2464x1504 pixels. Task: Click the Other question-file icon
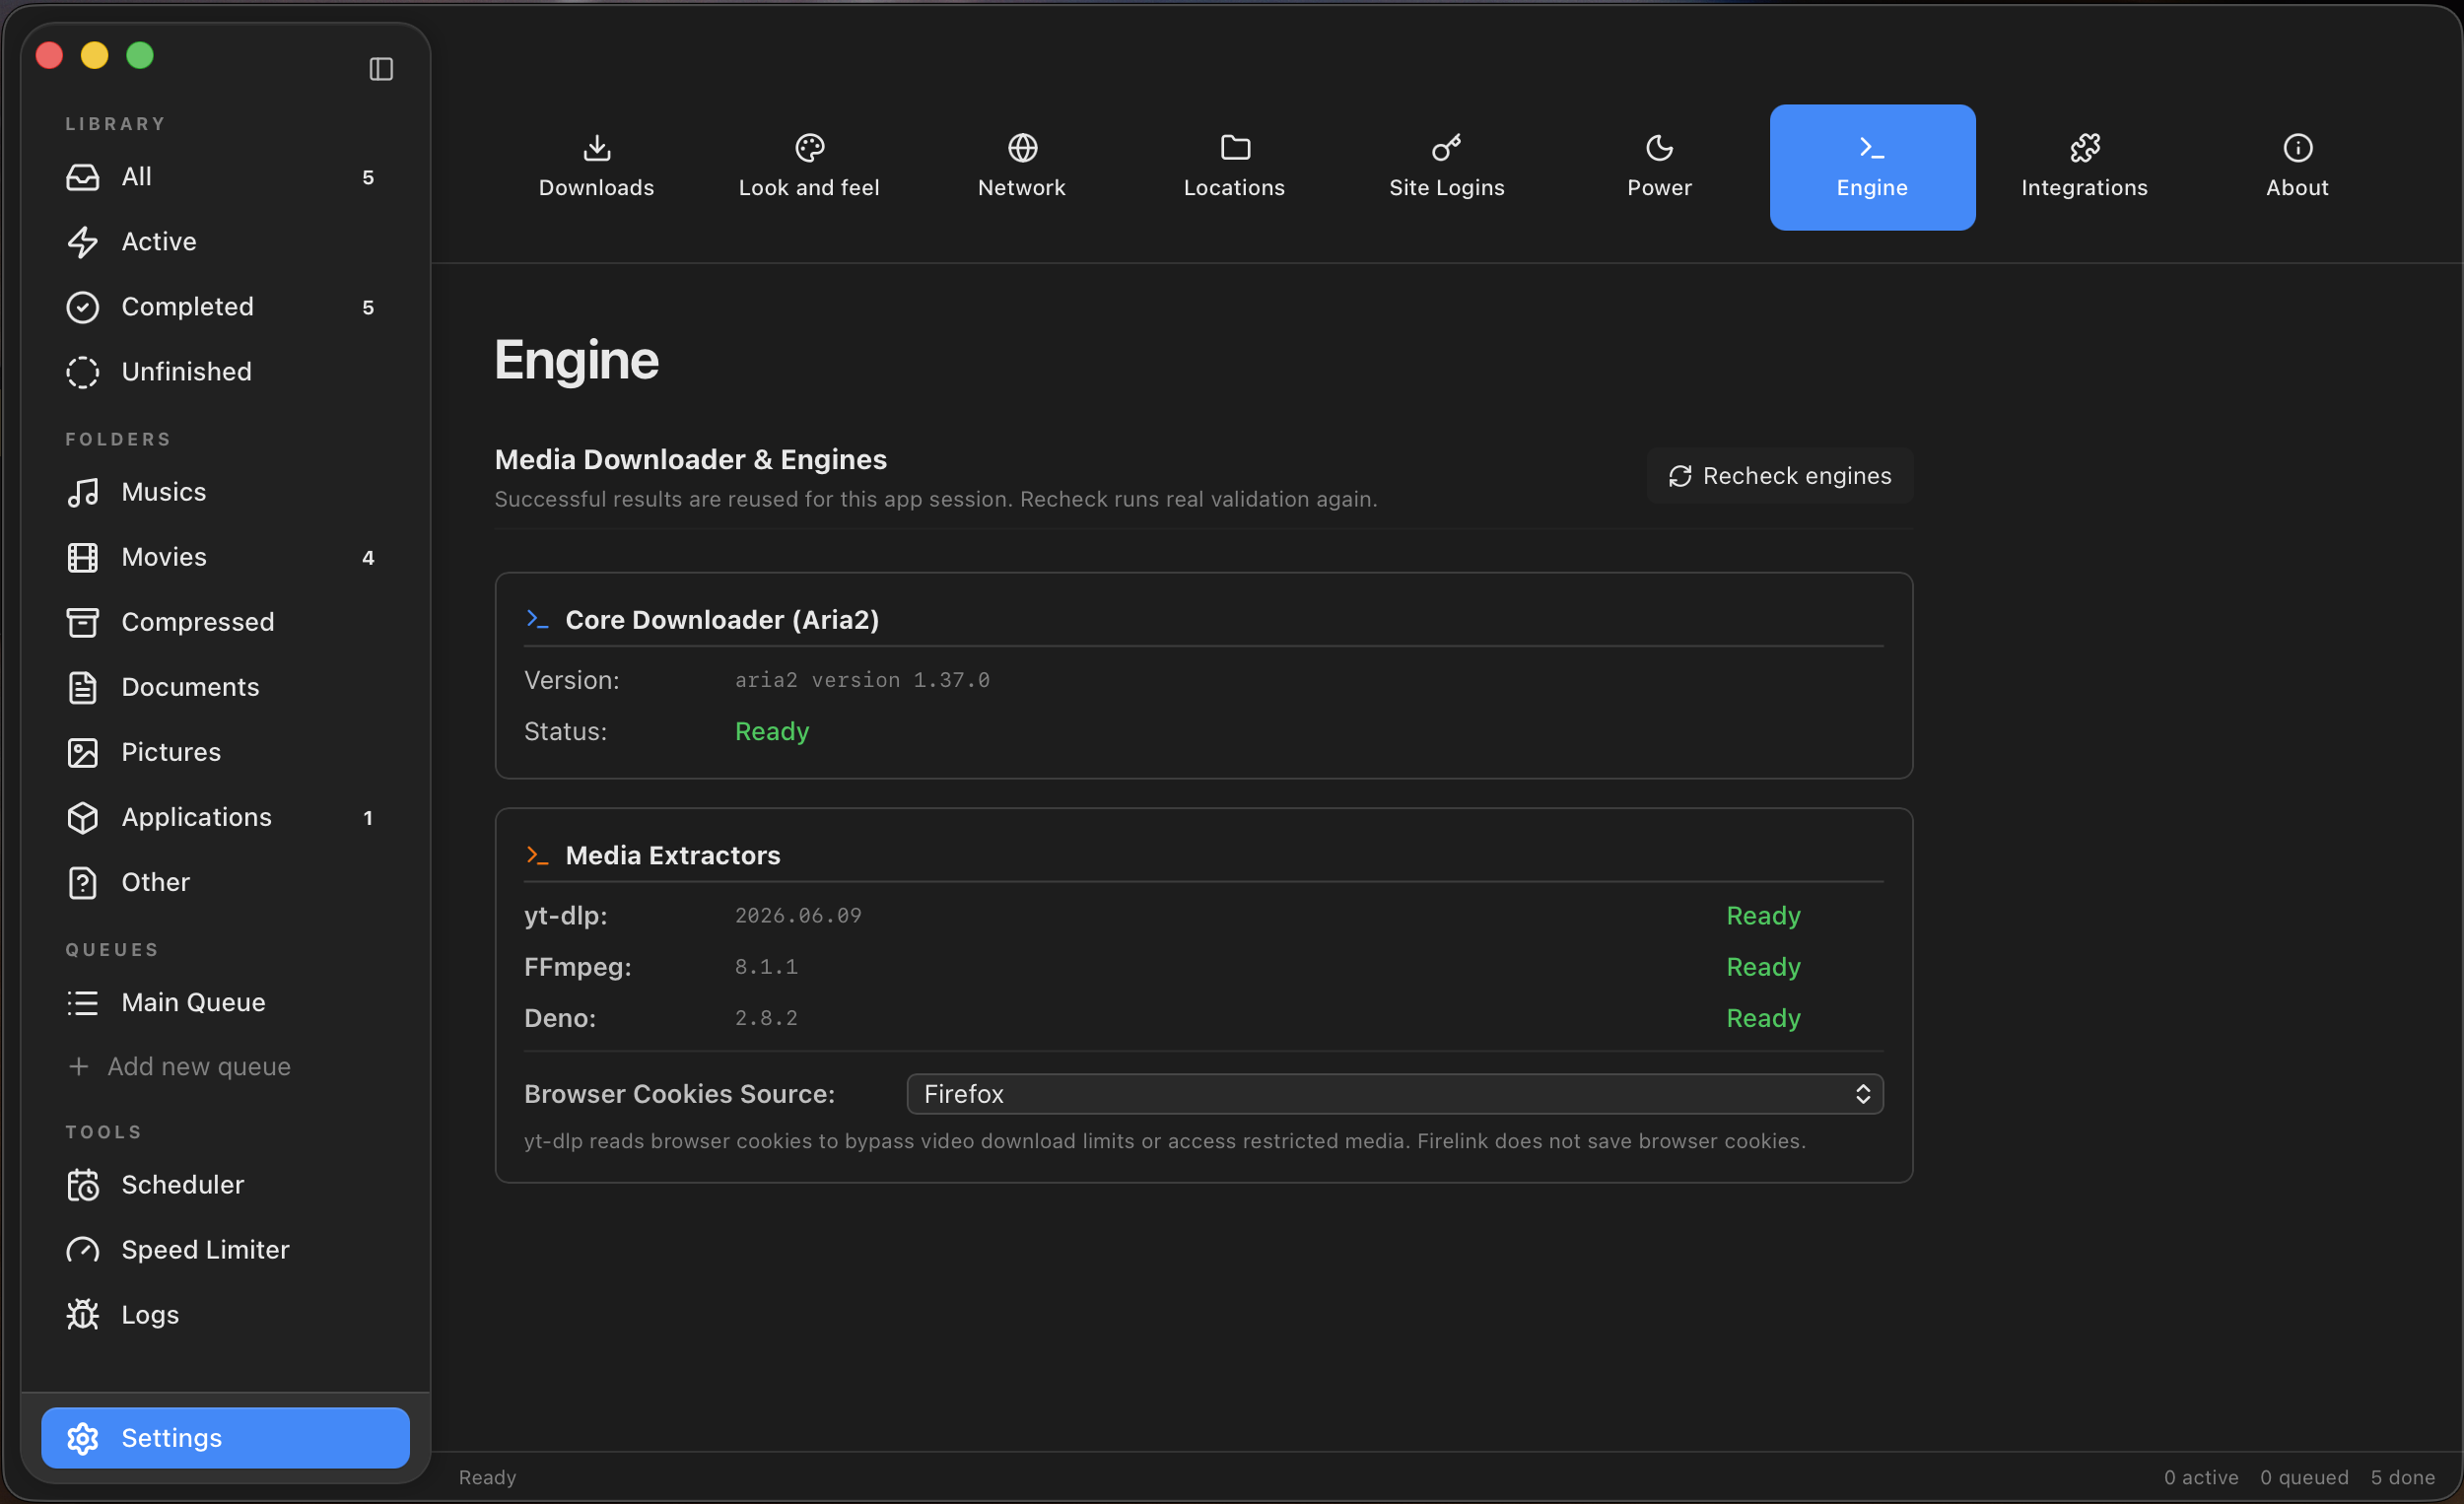pos(83,882)
